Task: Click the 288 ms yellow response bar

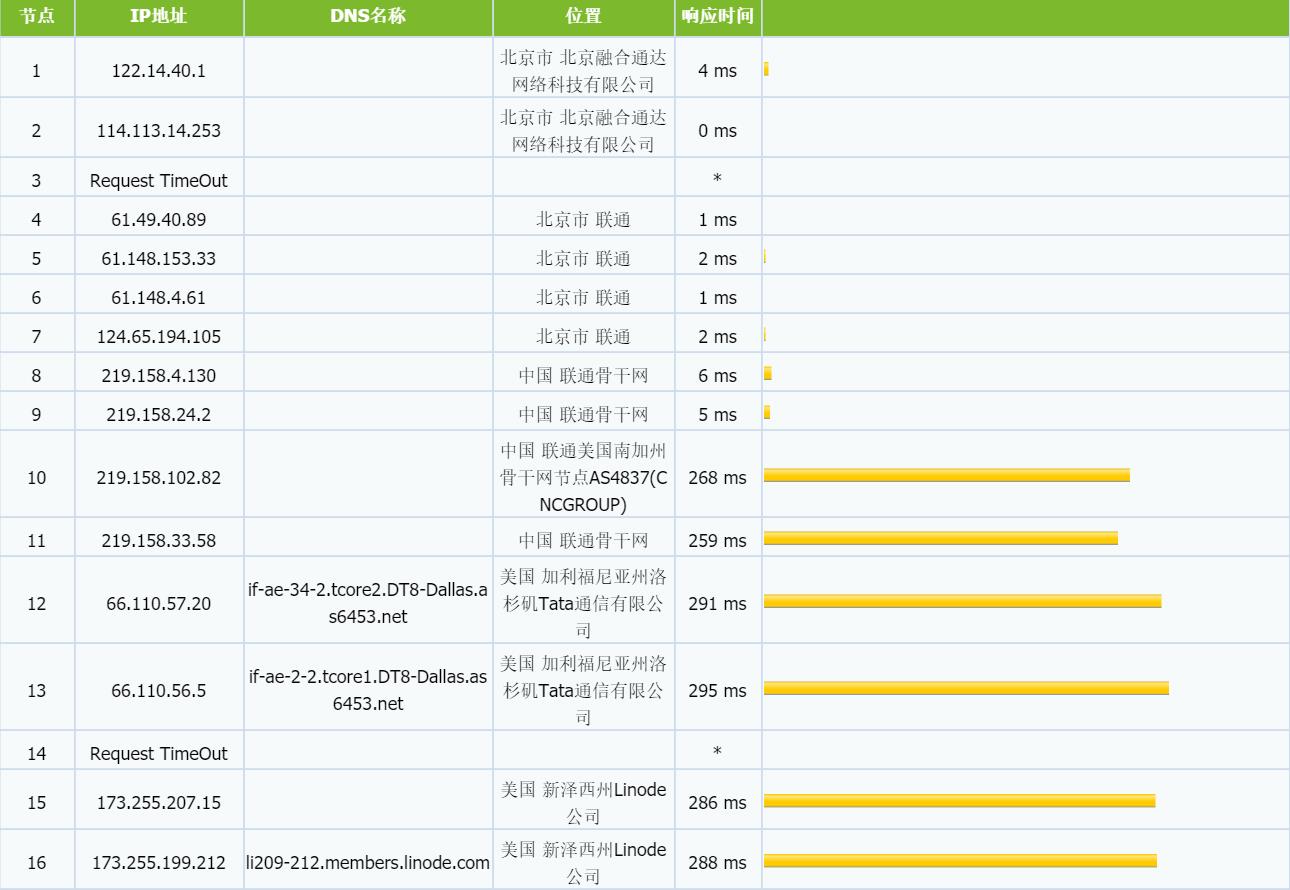Action: coord(960,860)
